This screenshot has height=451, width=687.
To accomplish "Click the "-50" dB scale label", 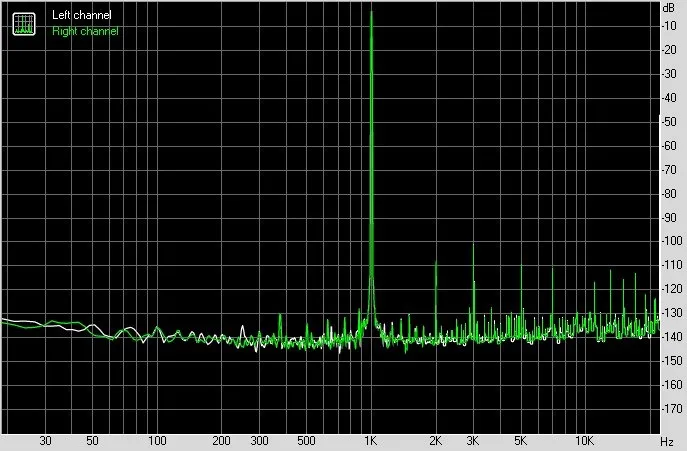I will coord(669,122).
